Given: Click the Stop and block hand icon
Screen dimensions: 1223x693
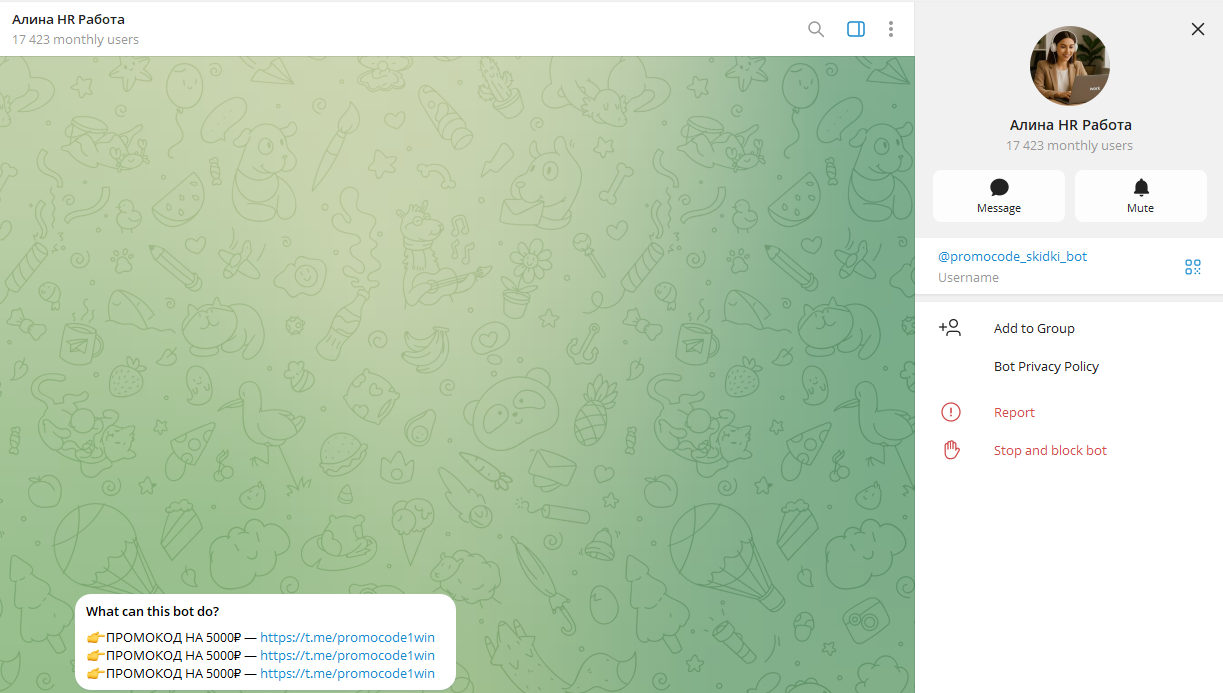Looking at the screenshot, I should 950,450.
